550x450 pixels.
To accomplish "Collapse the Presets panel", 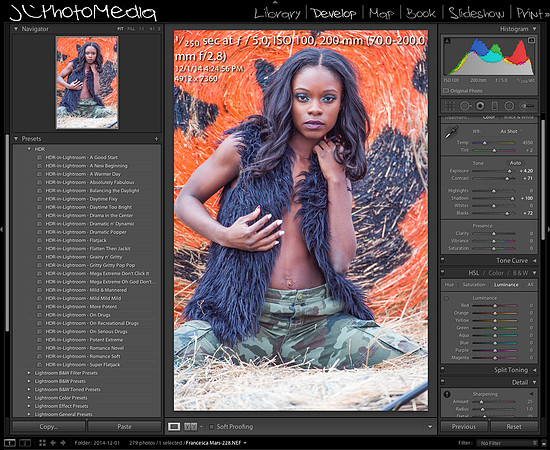I will (x=16, y=139).
